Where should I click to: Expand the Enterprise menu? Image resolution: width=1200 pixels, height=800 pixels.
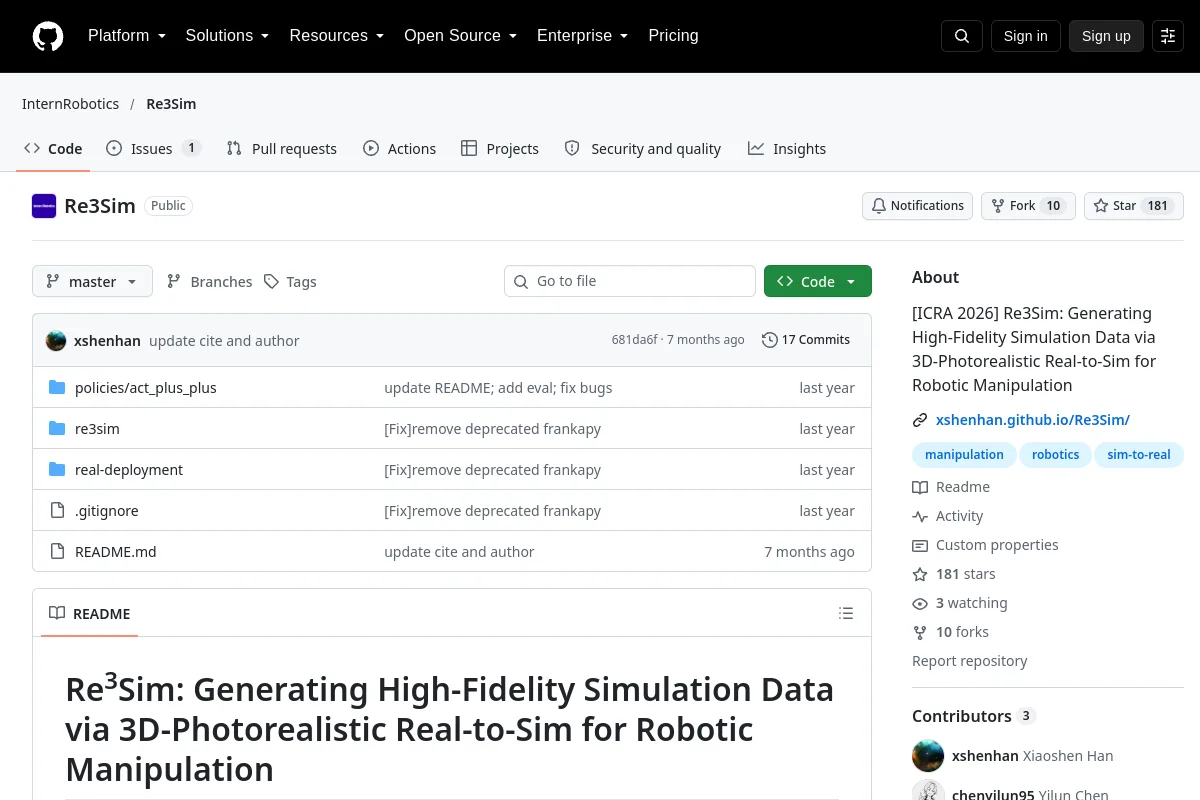tap(582, 36)
